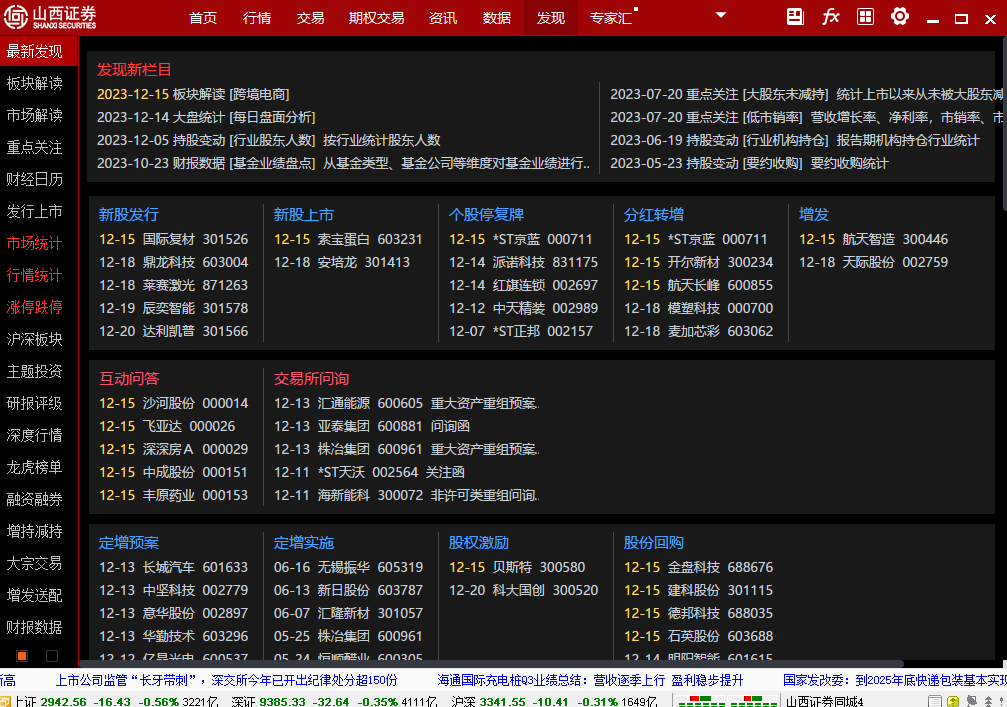1007x707 pixels.
Task: Open the fx formula manager icon
Action: [x=830, y=17]
